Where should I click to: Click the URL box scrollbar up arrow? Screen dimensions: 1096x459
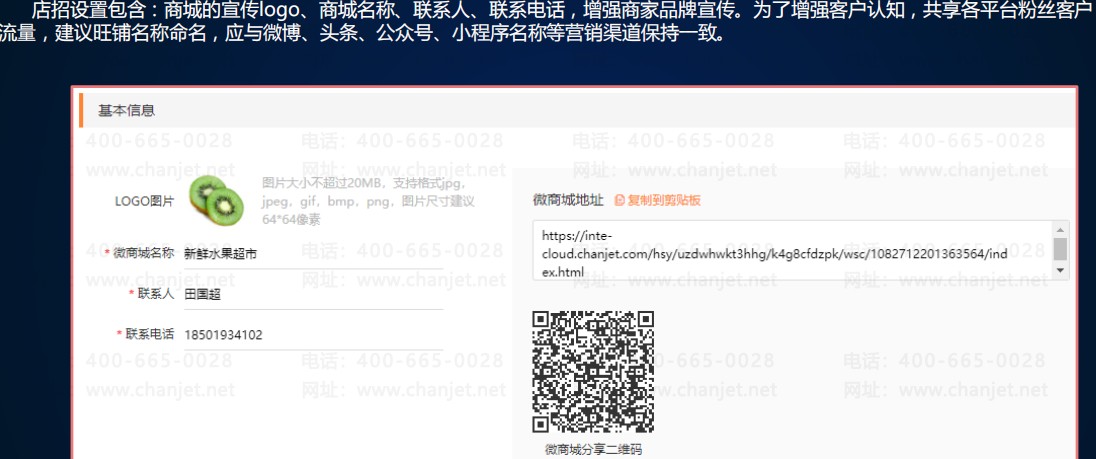click(1060, 229)
